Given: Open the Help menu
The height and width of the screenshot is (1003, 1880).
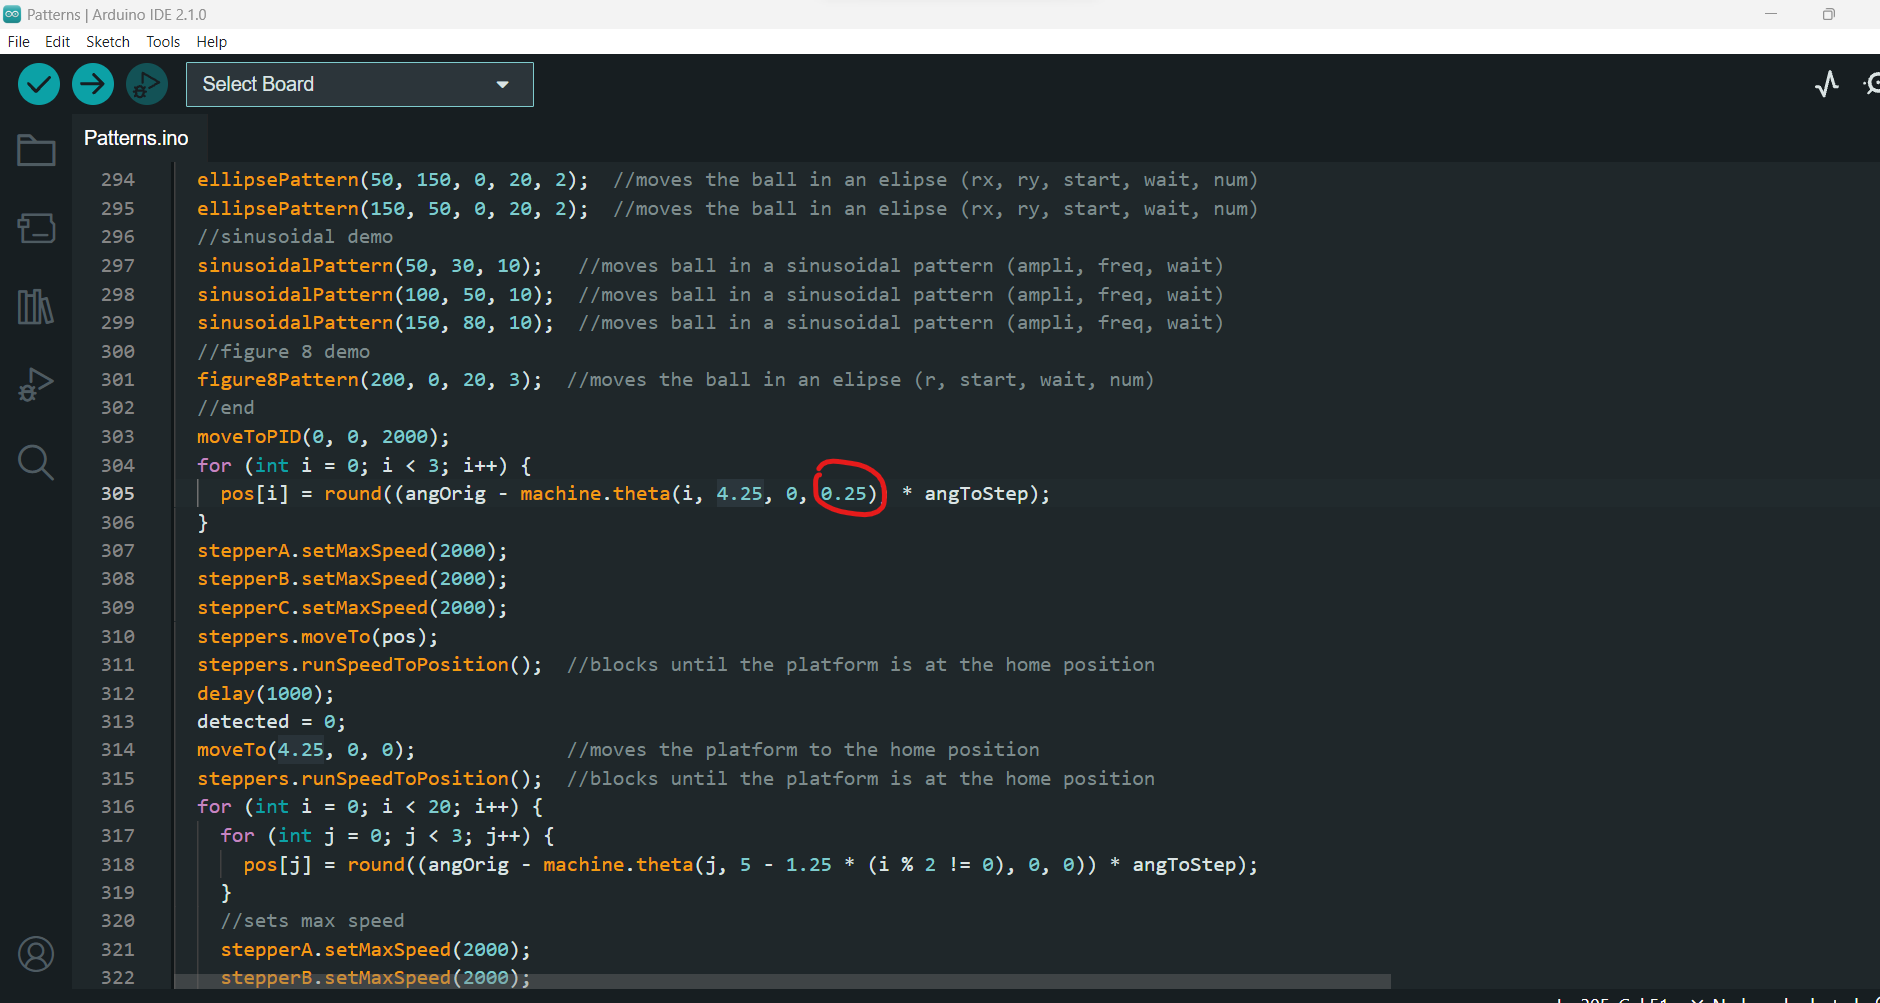Looking at the screenshot, I should pyautogui.click(x=211, y=41).
